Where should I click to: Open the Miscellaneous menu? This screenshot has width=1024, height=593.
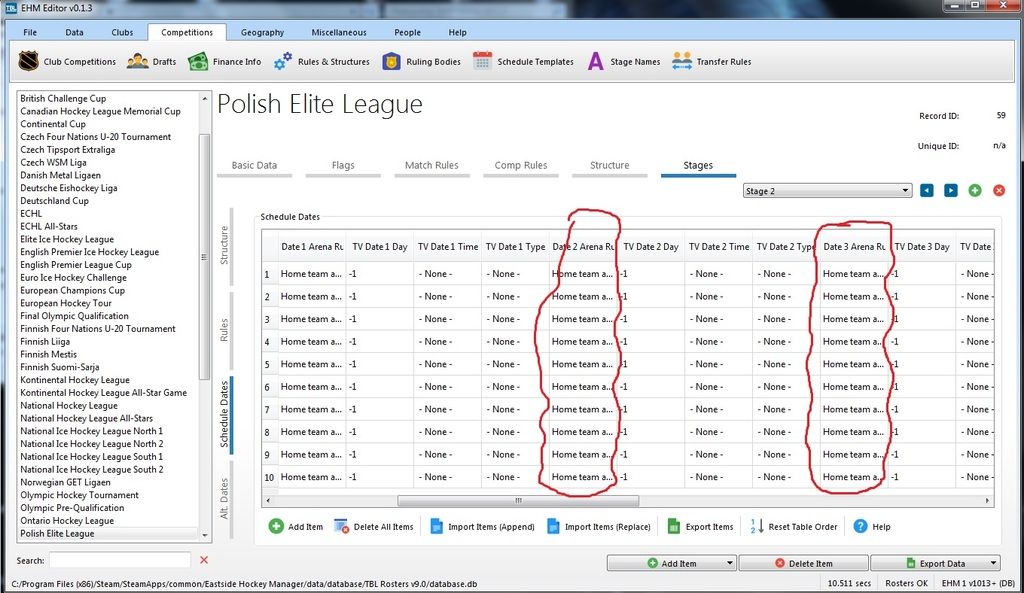tap(339, 32)
